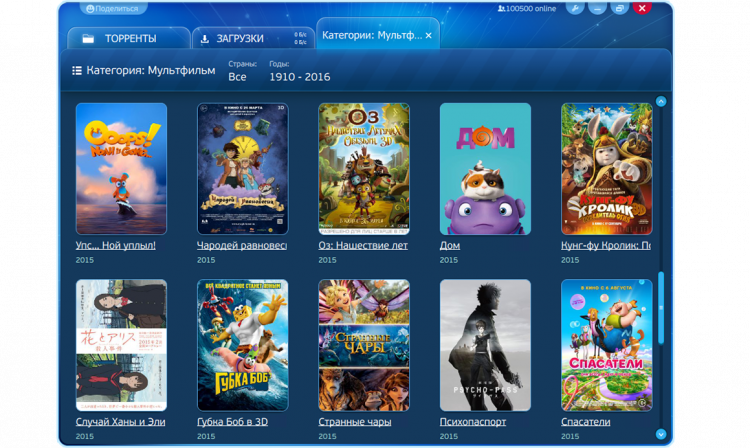
Task: Click the Упс... Ной уплыл! title link
Action: coord(116,245)
